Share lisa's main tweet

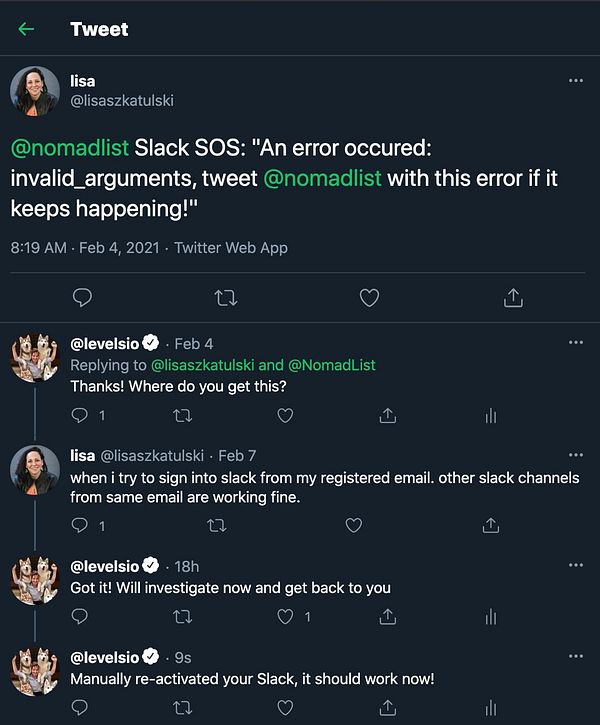512,297
